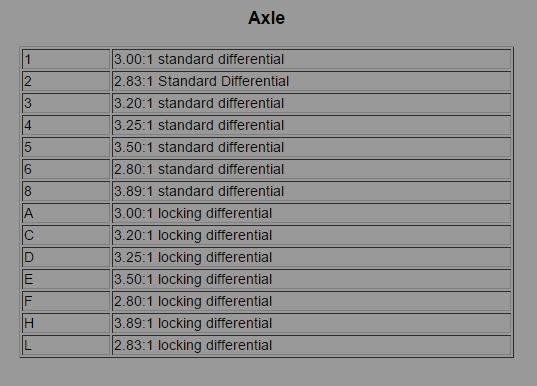Select the axle code 6 cell
The width and height of the screenshot is (537, 386).
[66, 169]
